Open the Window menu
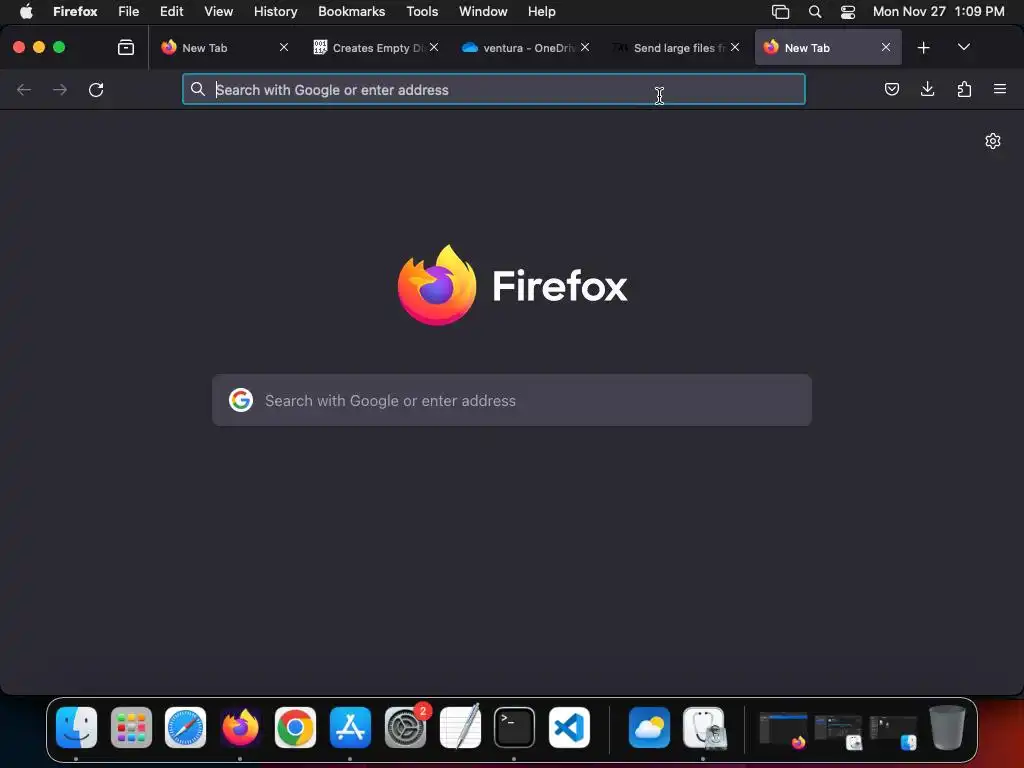The height and width of the screenshot is (768, 1024). 483,11
